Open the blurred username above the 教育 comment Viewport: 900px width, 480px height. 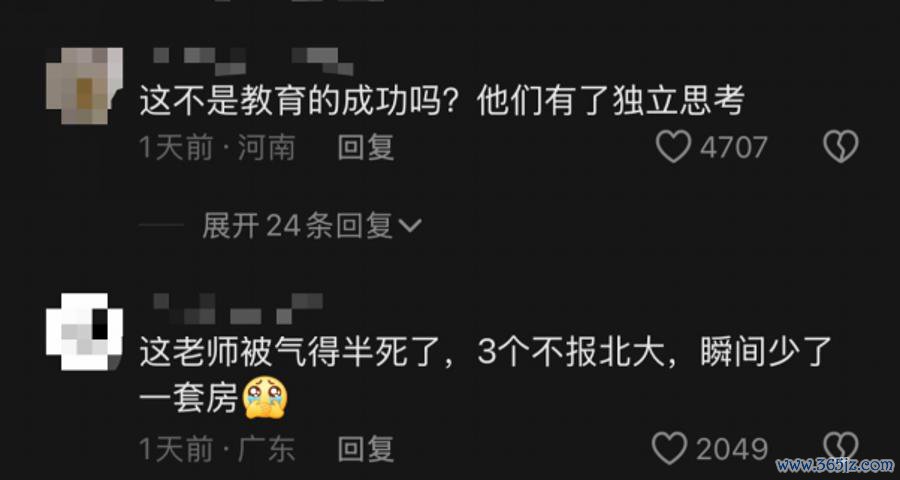253,61
